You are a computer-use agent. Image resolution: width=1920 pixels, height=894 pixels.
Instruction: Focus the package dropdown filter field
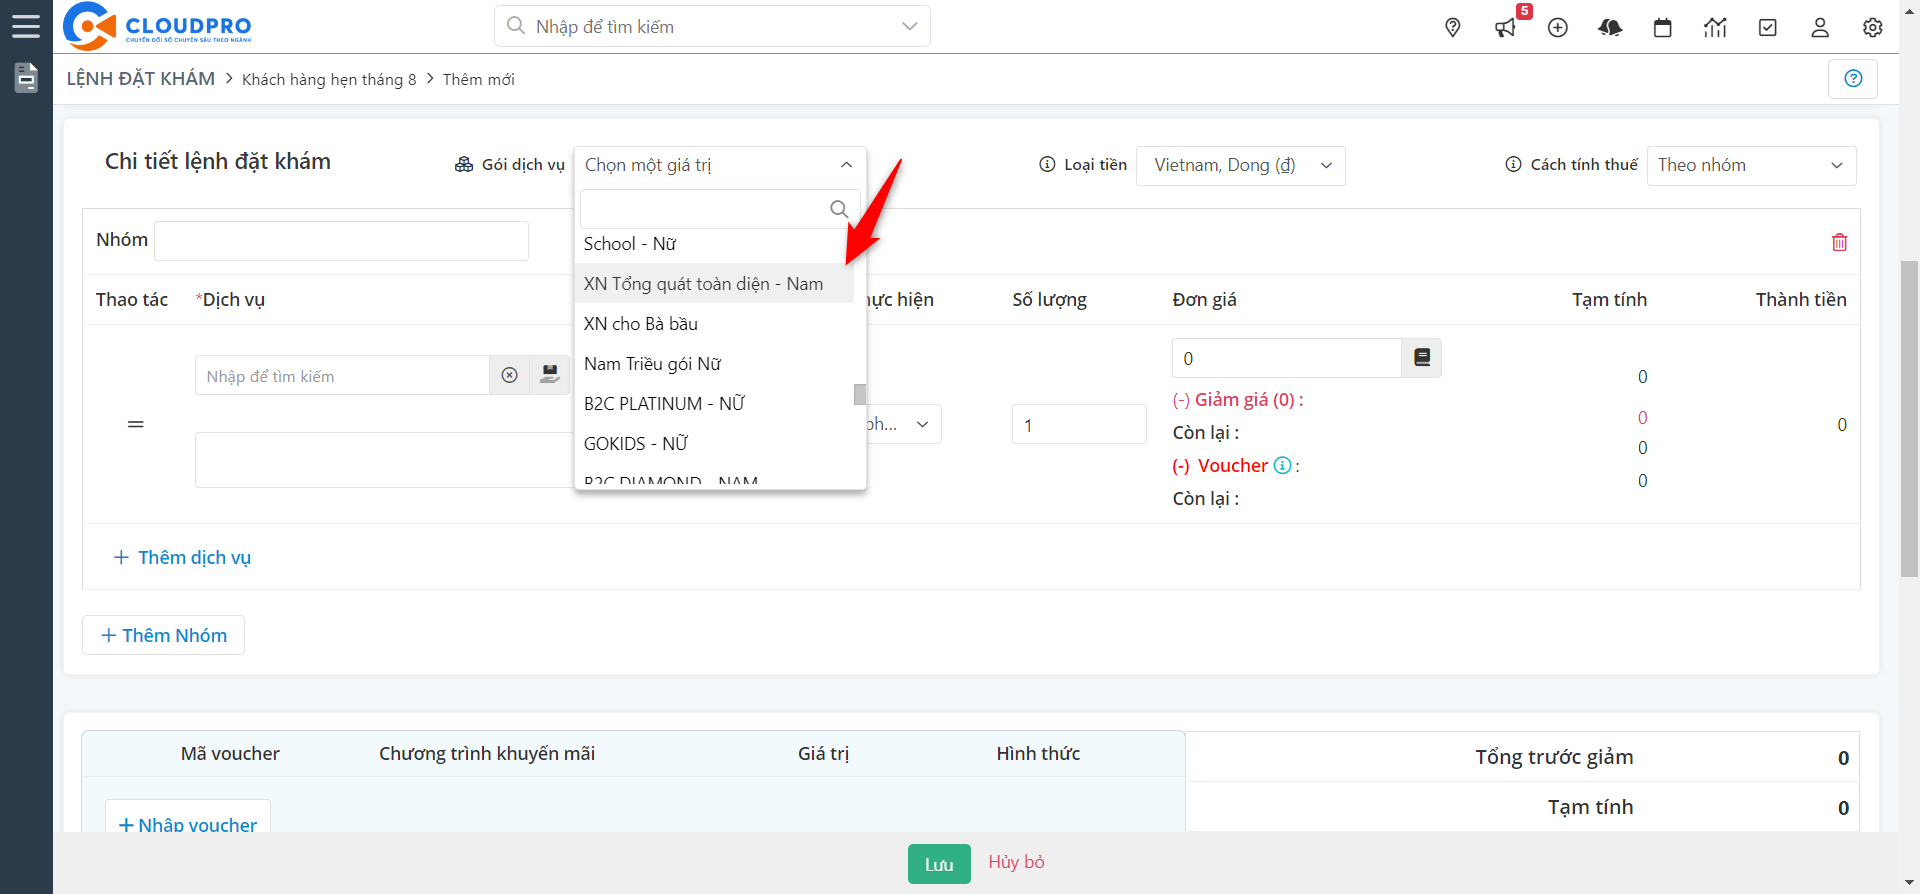(720, 209)
